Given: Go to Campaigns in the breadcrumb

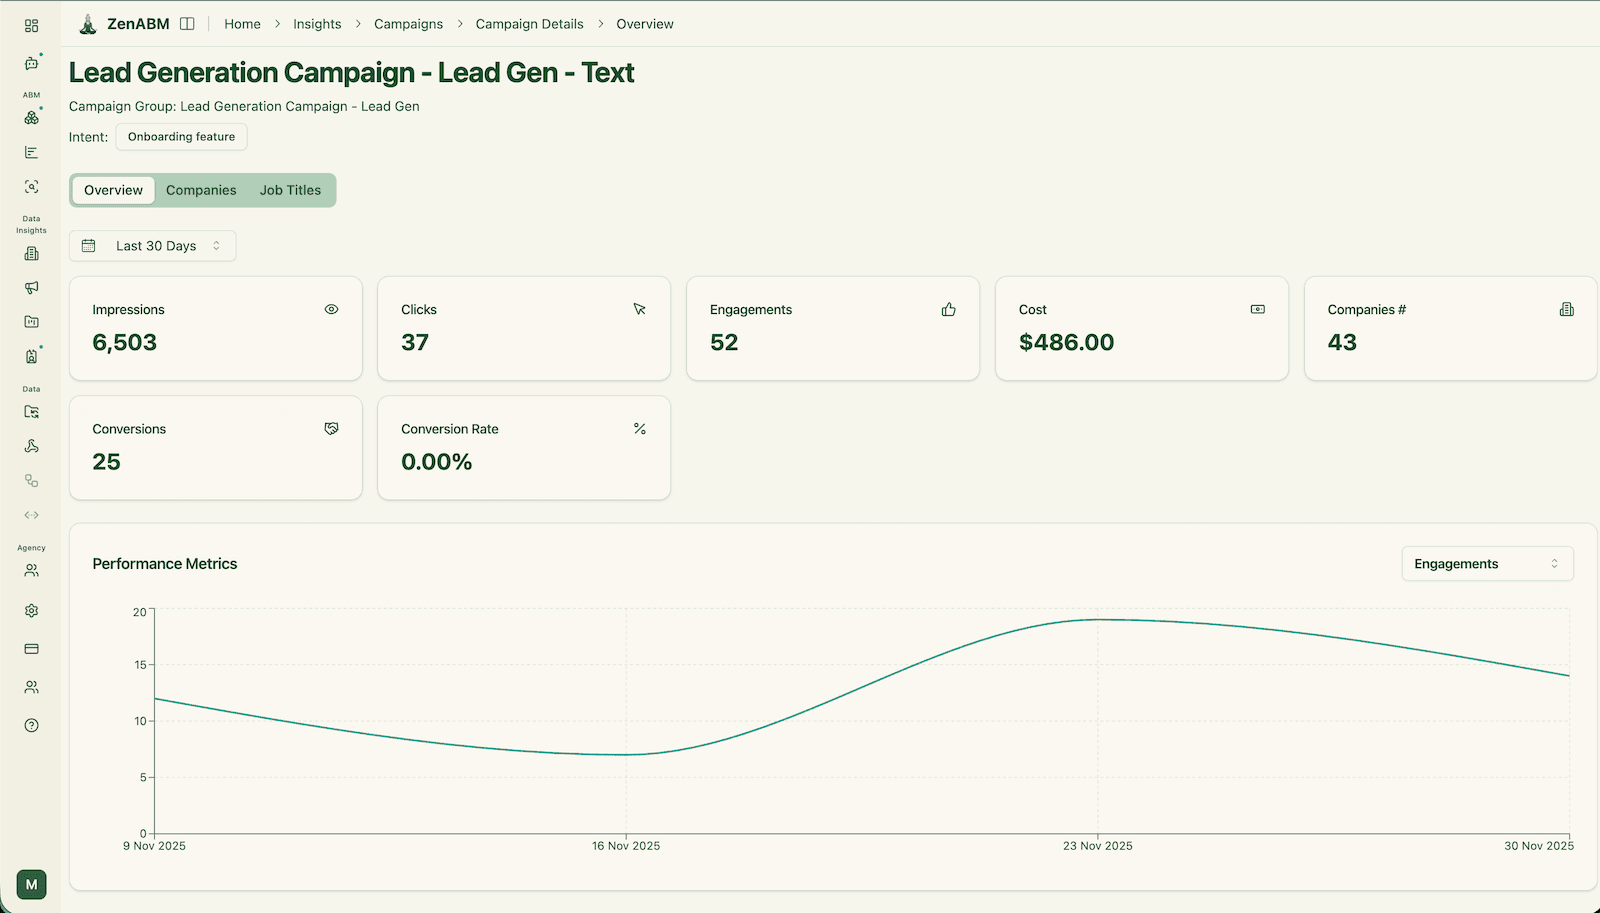Looking at the screenshot, I should pyautogui.click(x=408, y=24).
